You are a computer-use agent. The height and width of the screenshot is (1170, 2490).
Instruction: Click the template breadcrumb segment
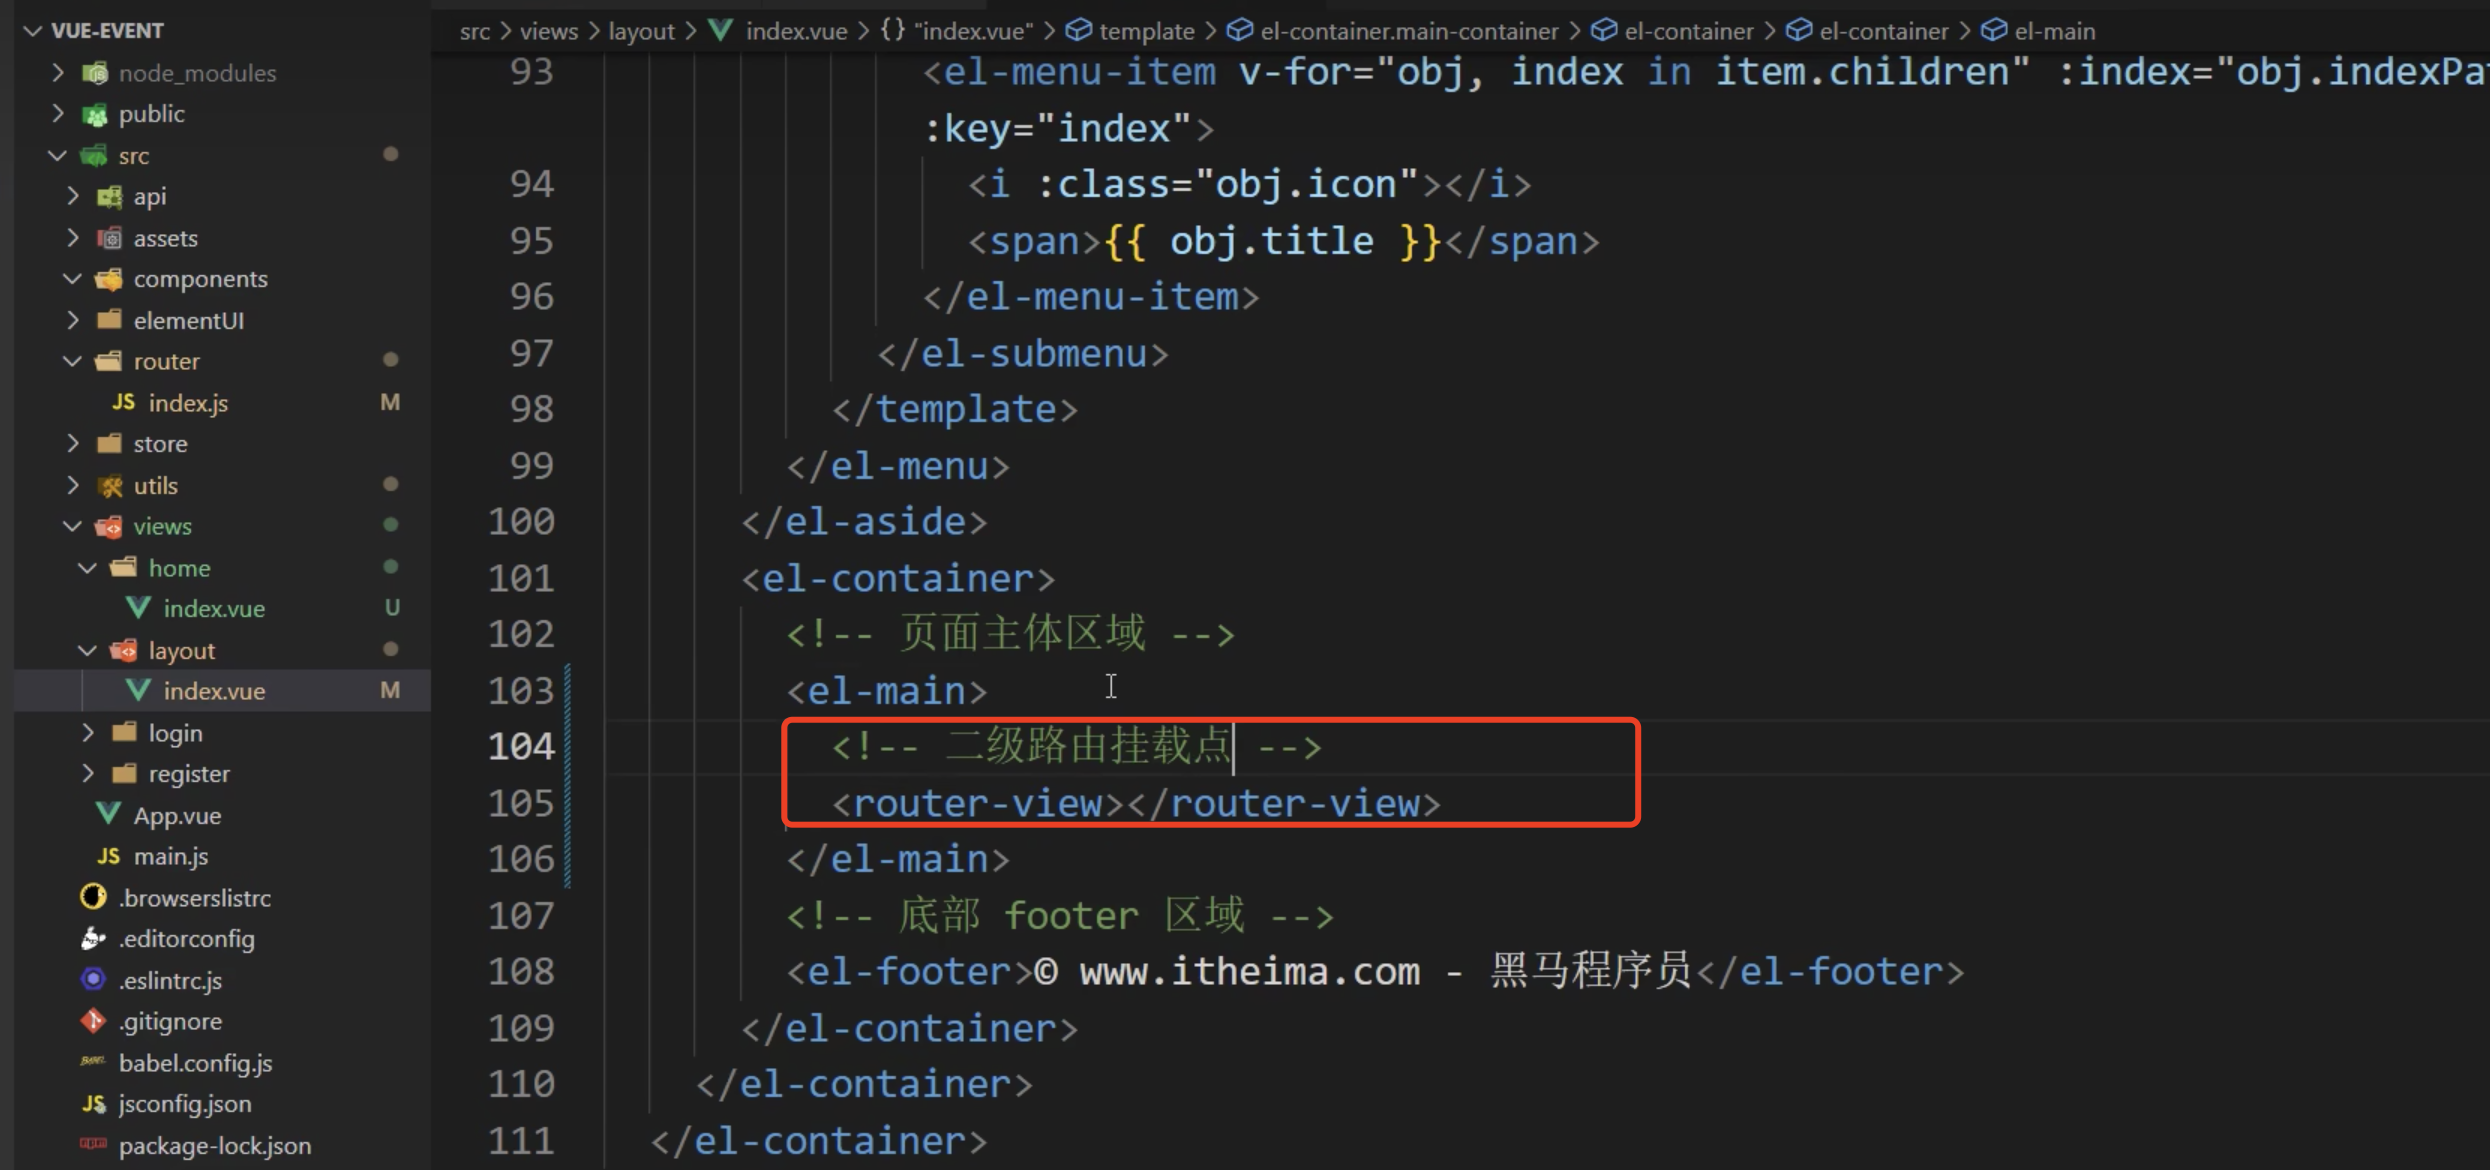pyautogui.click(x=1146, y=31)
